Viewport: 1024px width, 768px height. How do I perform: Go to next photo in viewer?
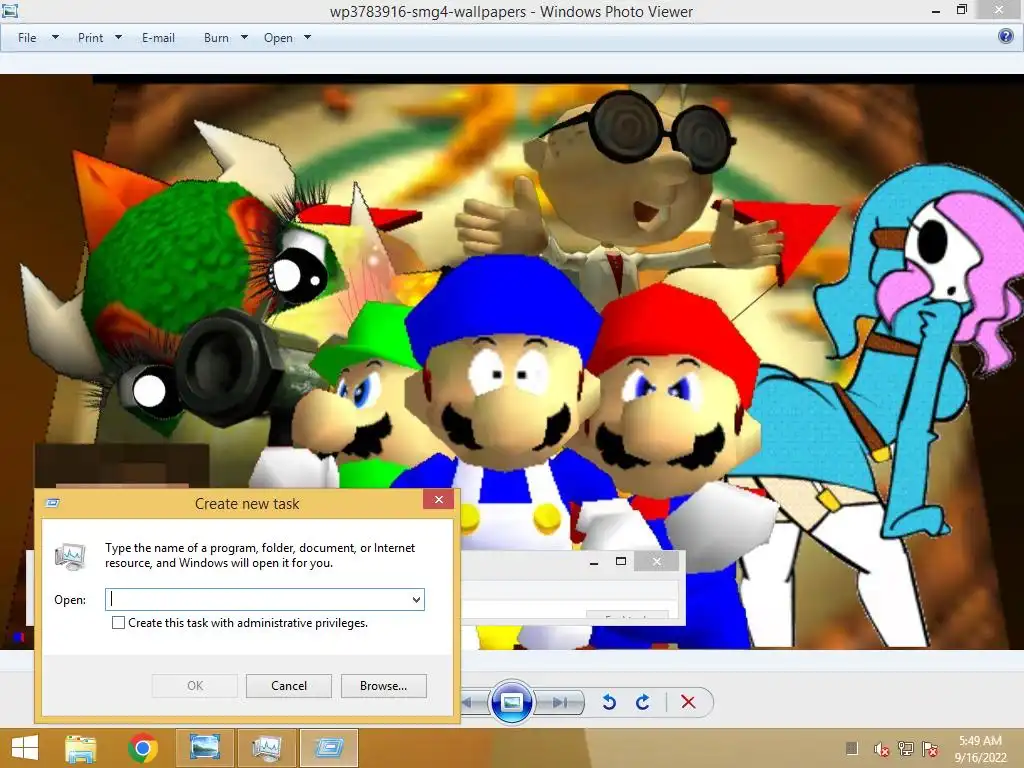[560, 703]
